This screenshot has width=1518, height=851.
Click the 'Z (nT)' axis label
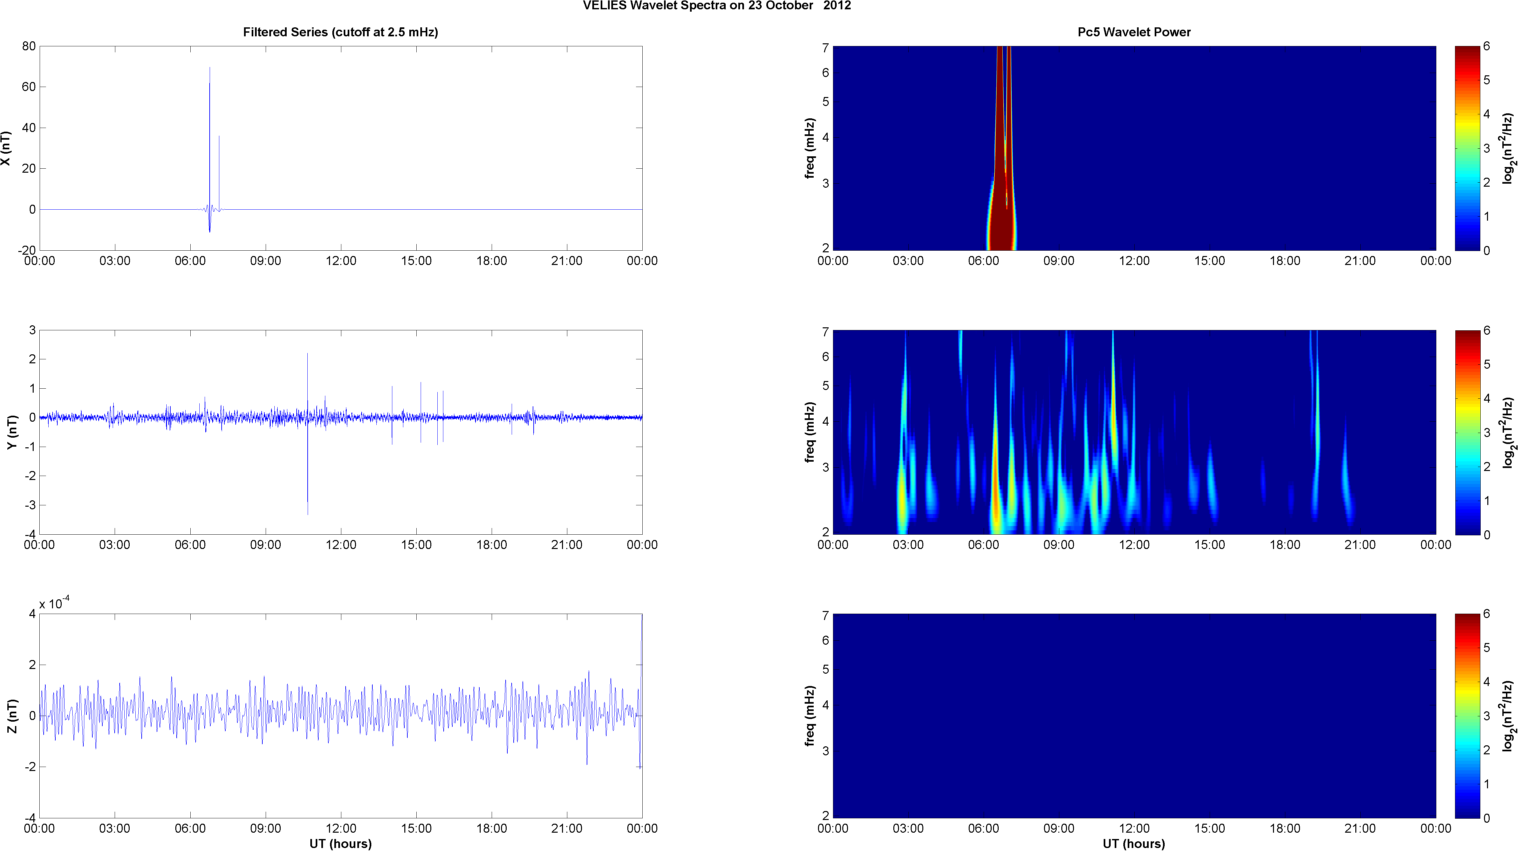pyautogui.click(x=12, y=716)
